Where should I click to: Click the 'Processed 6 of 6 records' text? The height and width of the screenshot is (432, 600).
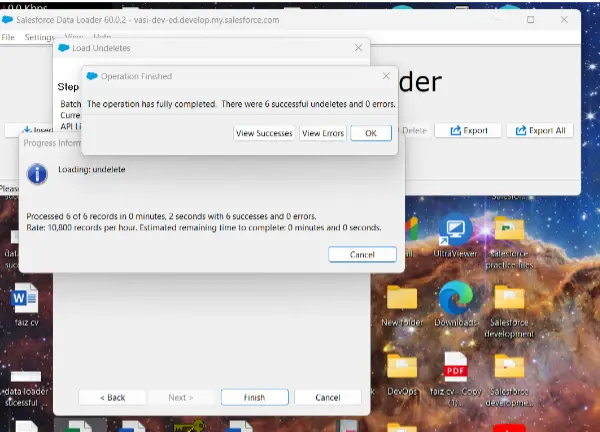click(x=171, y=216)
